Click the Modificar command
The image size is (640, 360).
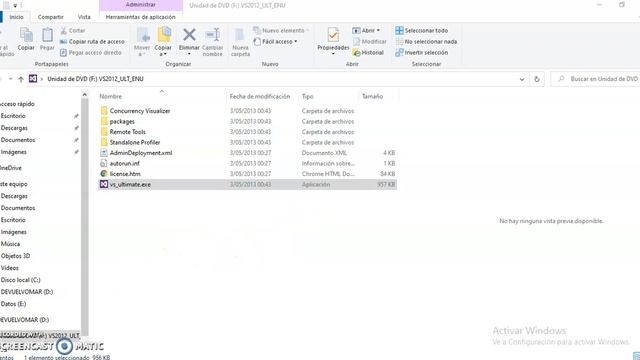coord(369,42)
